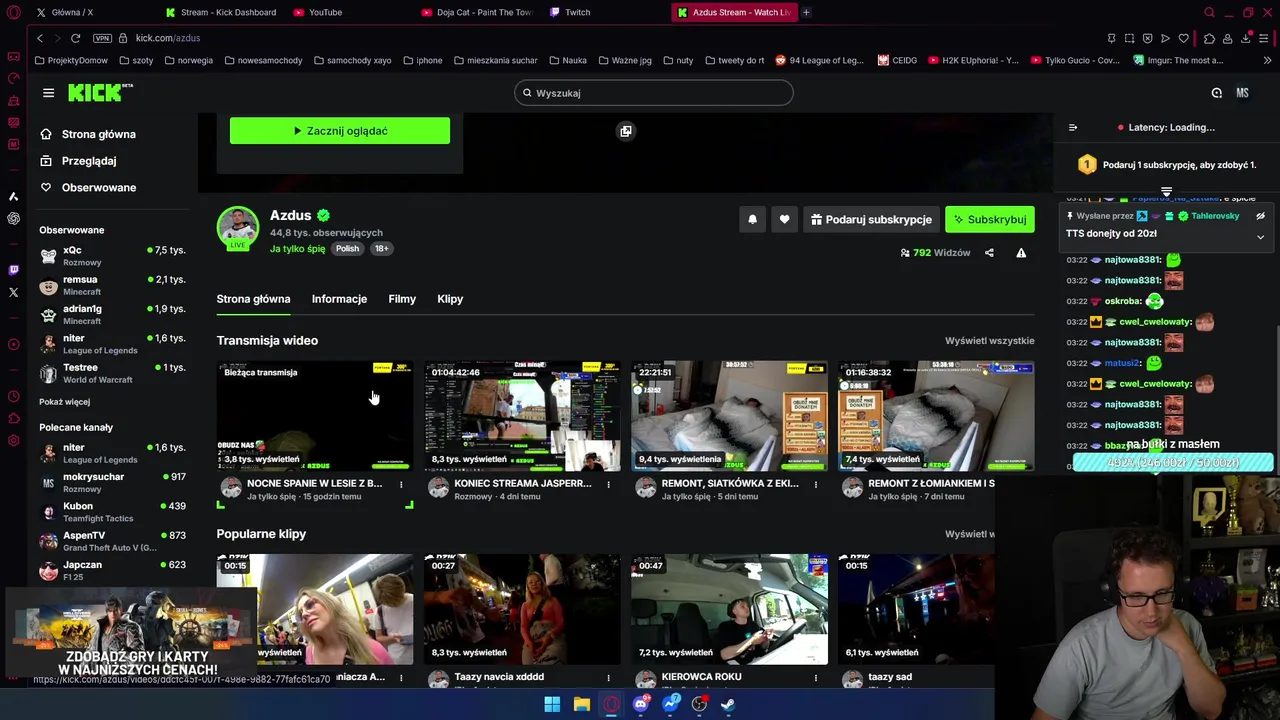Click the browser back arrow
Screen dimensions: 1280x720
[40, 38]
